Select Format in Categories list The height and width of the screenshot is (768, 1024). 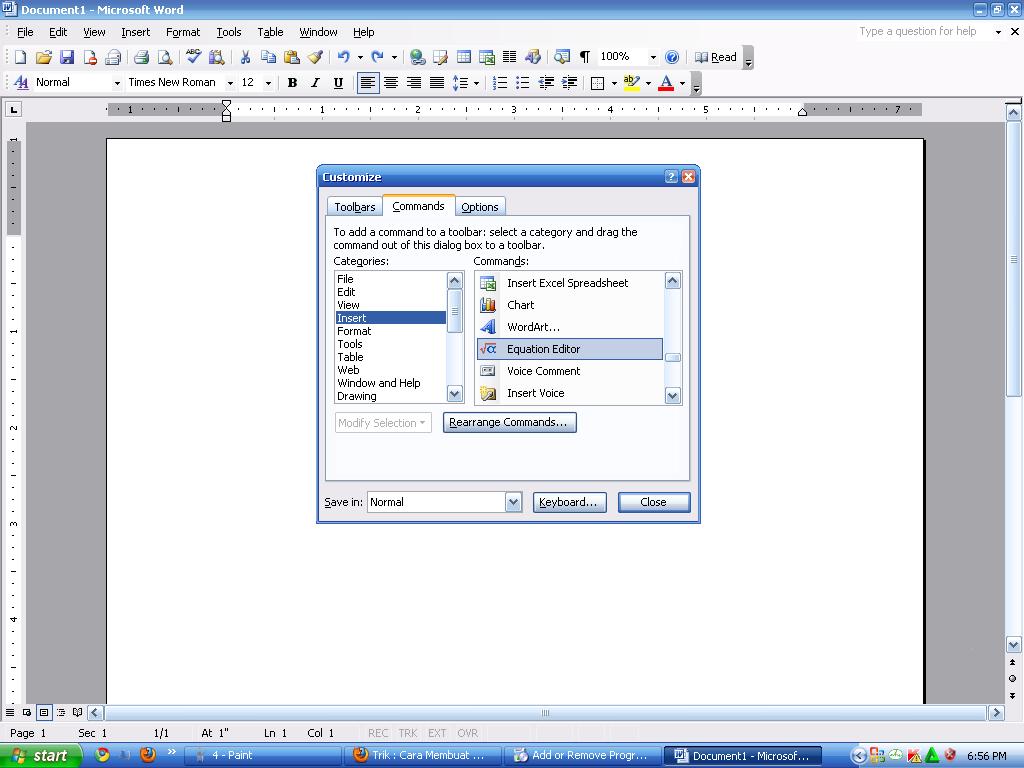pos(390,331)
